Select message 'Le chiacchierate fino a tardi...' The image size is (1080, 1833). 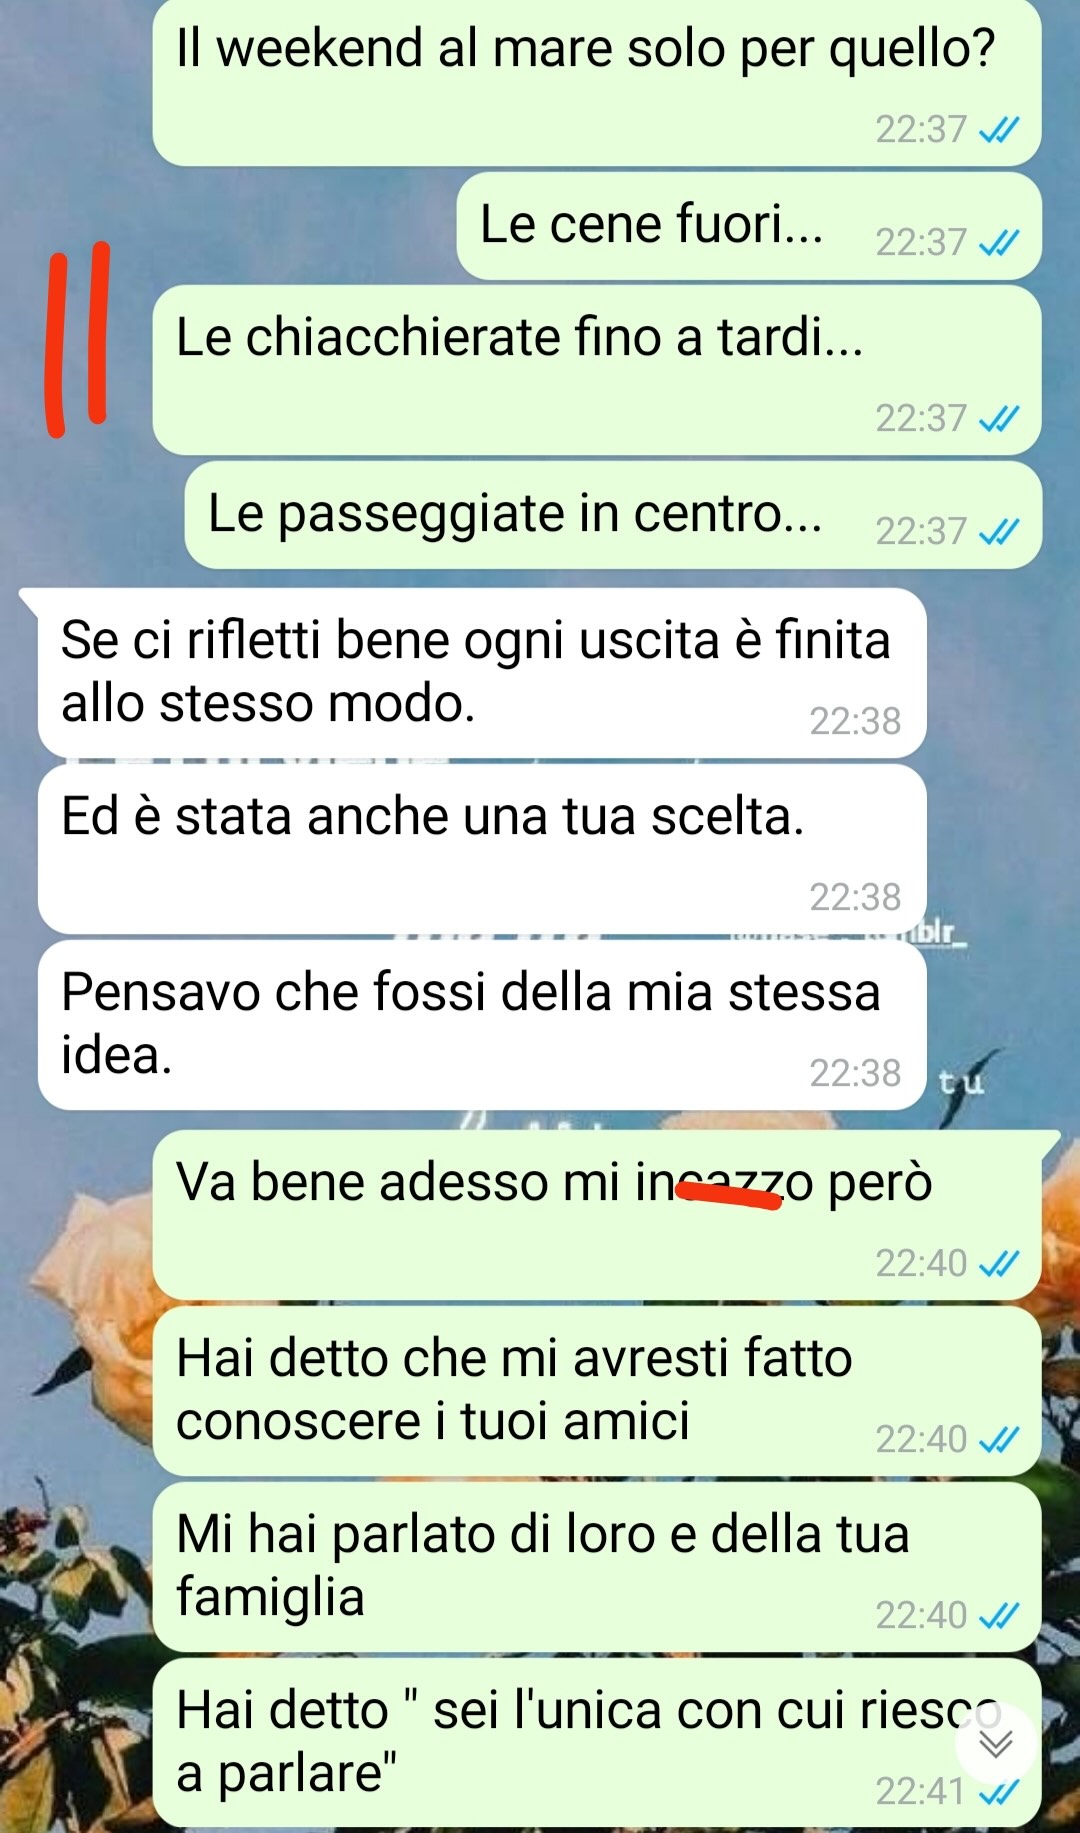[x=597, y=370]
